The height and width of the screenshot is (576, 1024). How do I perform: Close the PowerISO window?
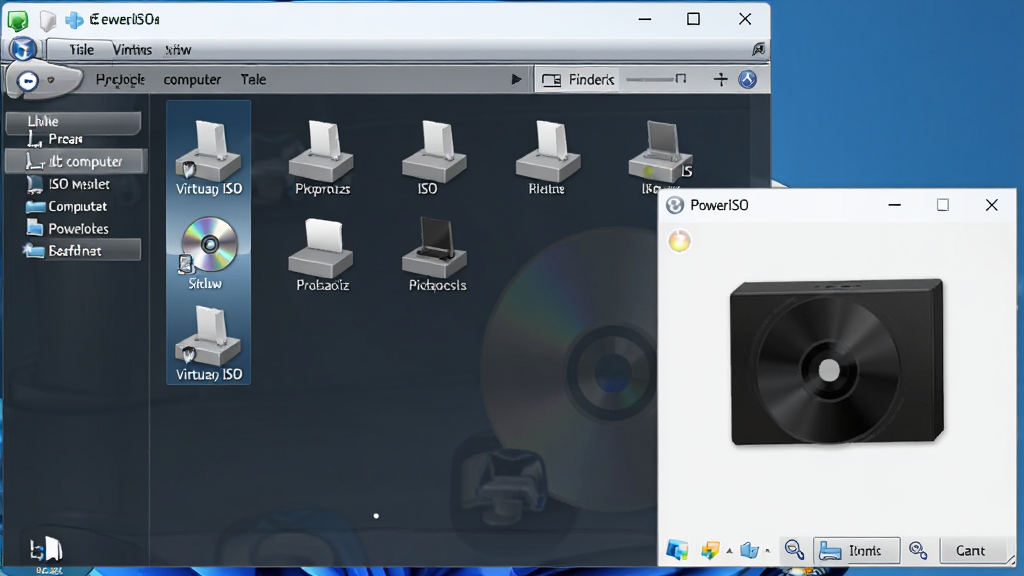tap(991, 205)
